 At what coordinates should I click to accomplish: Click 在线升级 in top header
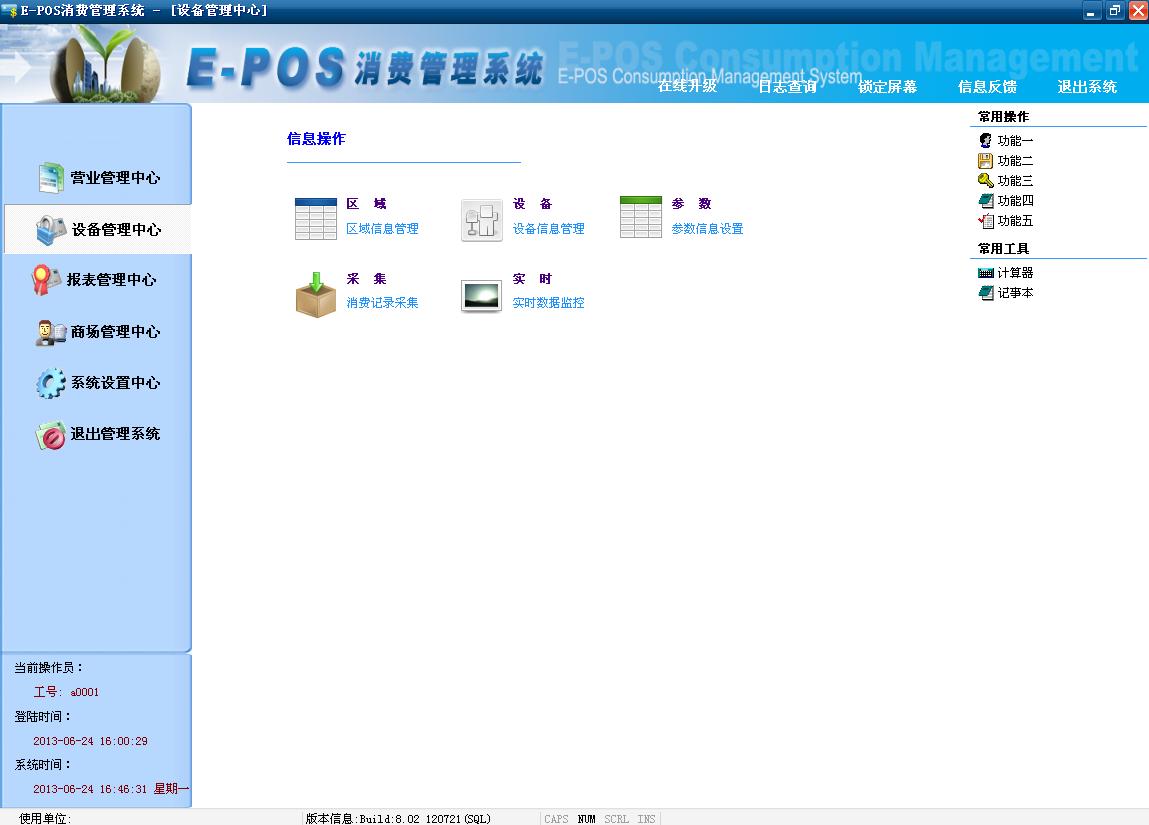tap(687, 87)
